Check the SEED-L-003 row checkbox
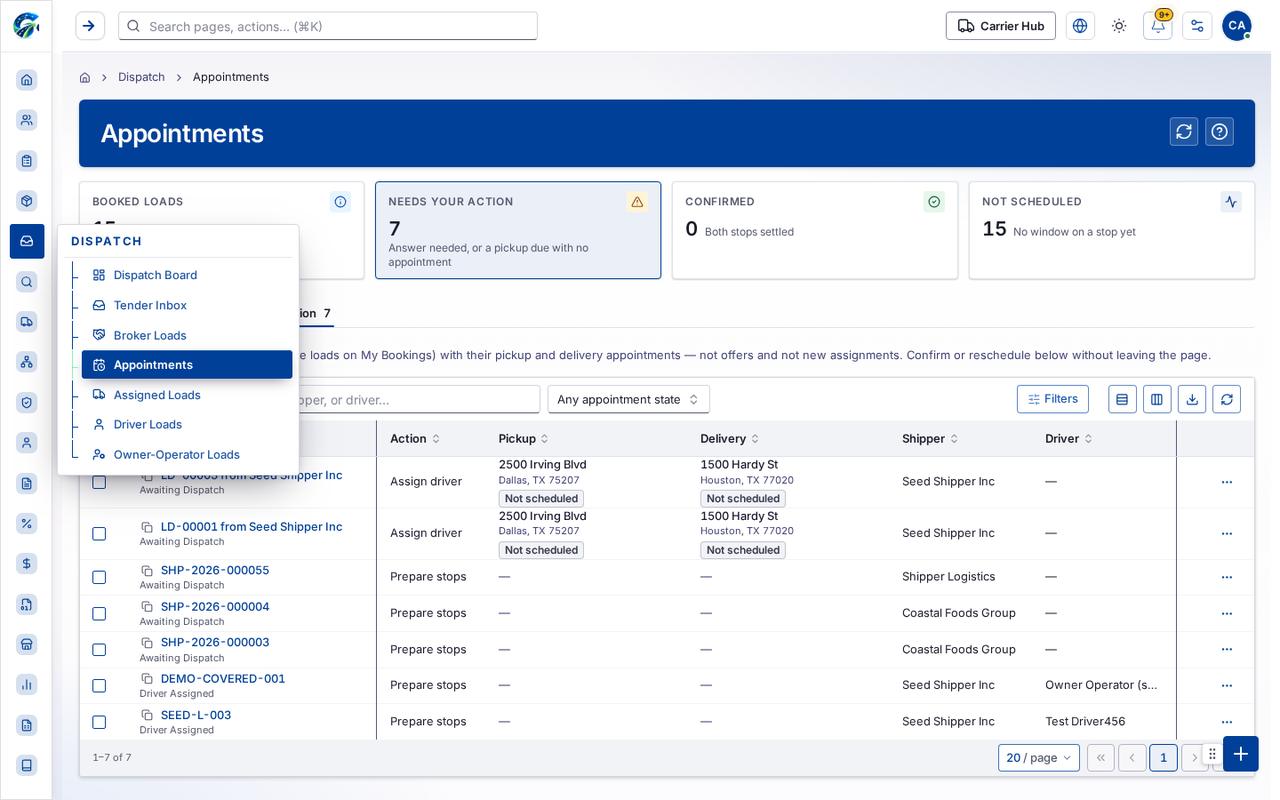Image resolution: width=1280 pixels, height=800 pixels. point(99,722)
